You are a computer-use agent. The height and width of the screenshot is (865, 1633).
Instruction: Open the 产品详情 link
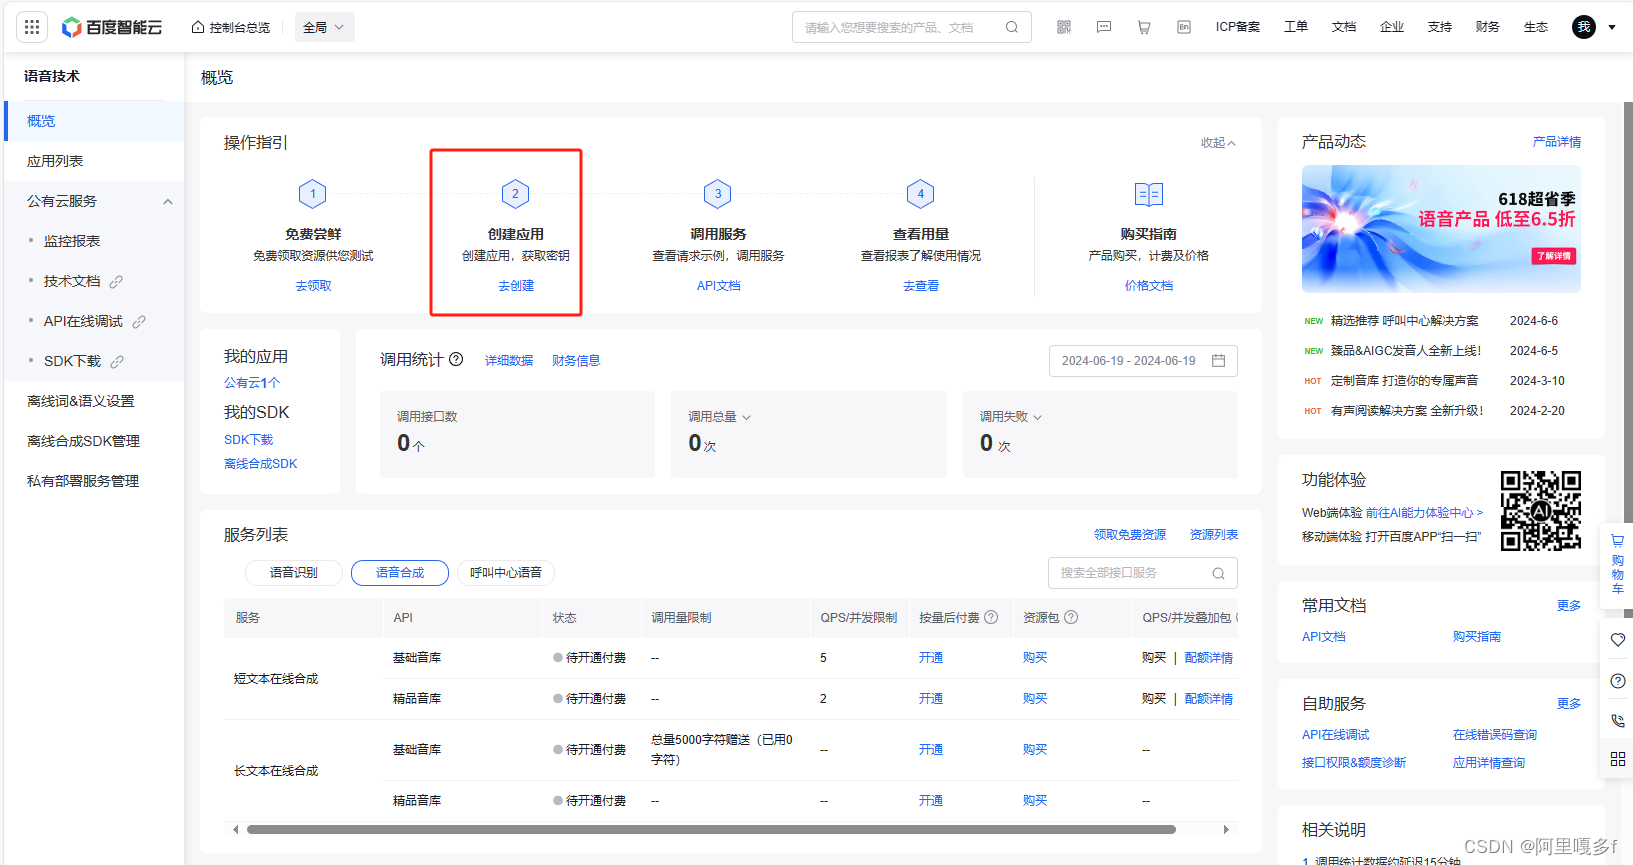pos(1557,142)
